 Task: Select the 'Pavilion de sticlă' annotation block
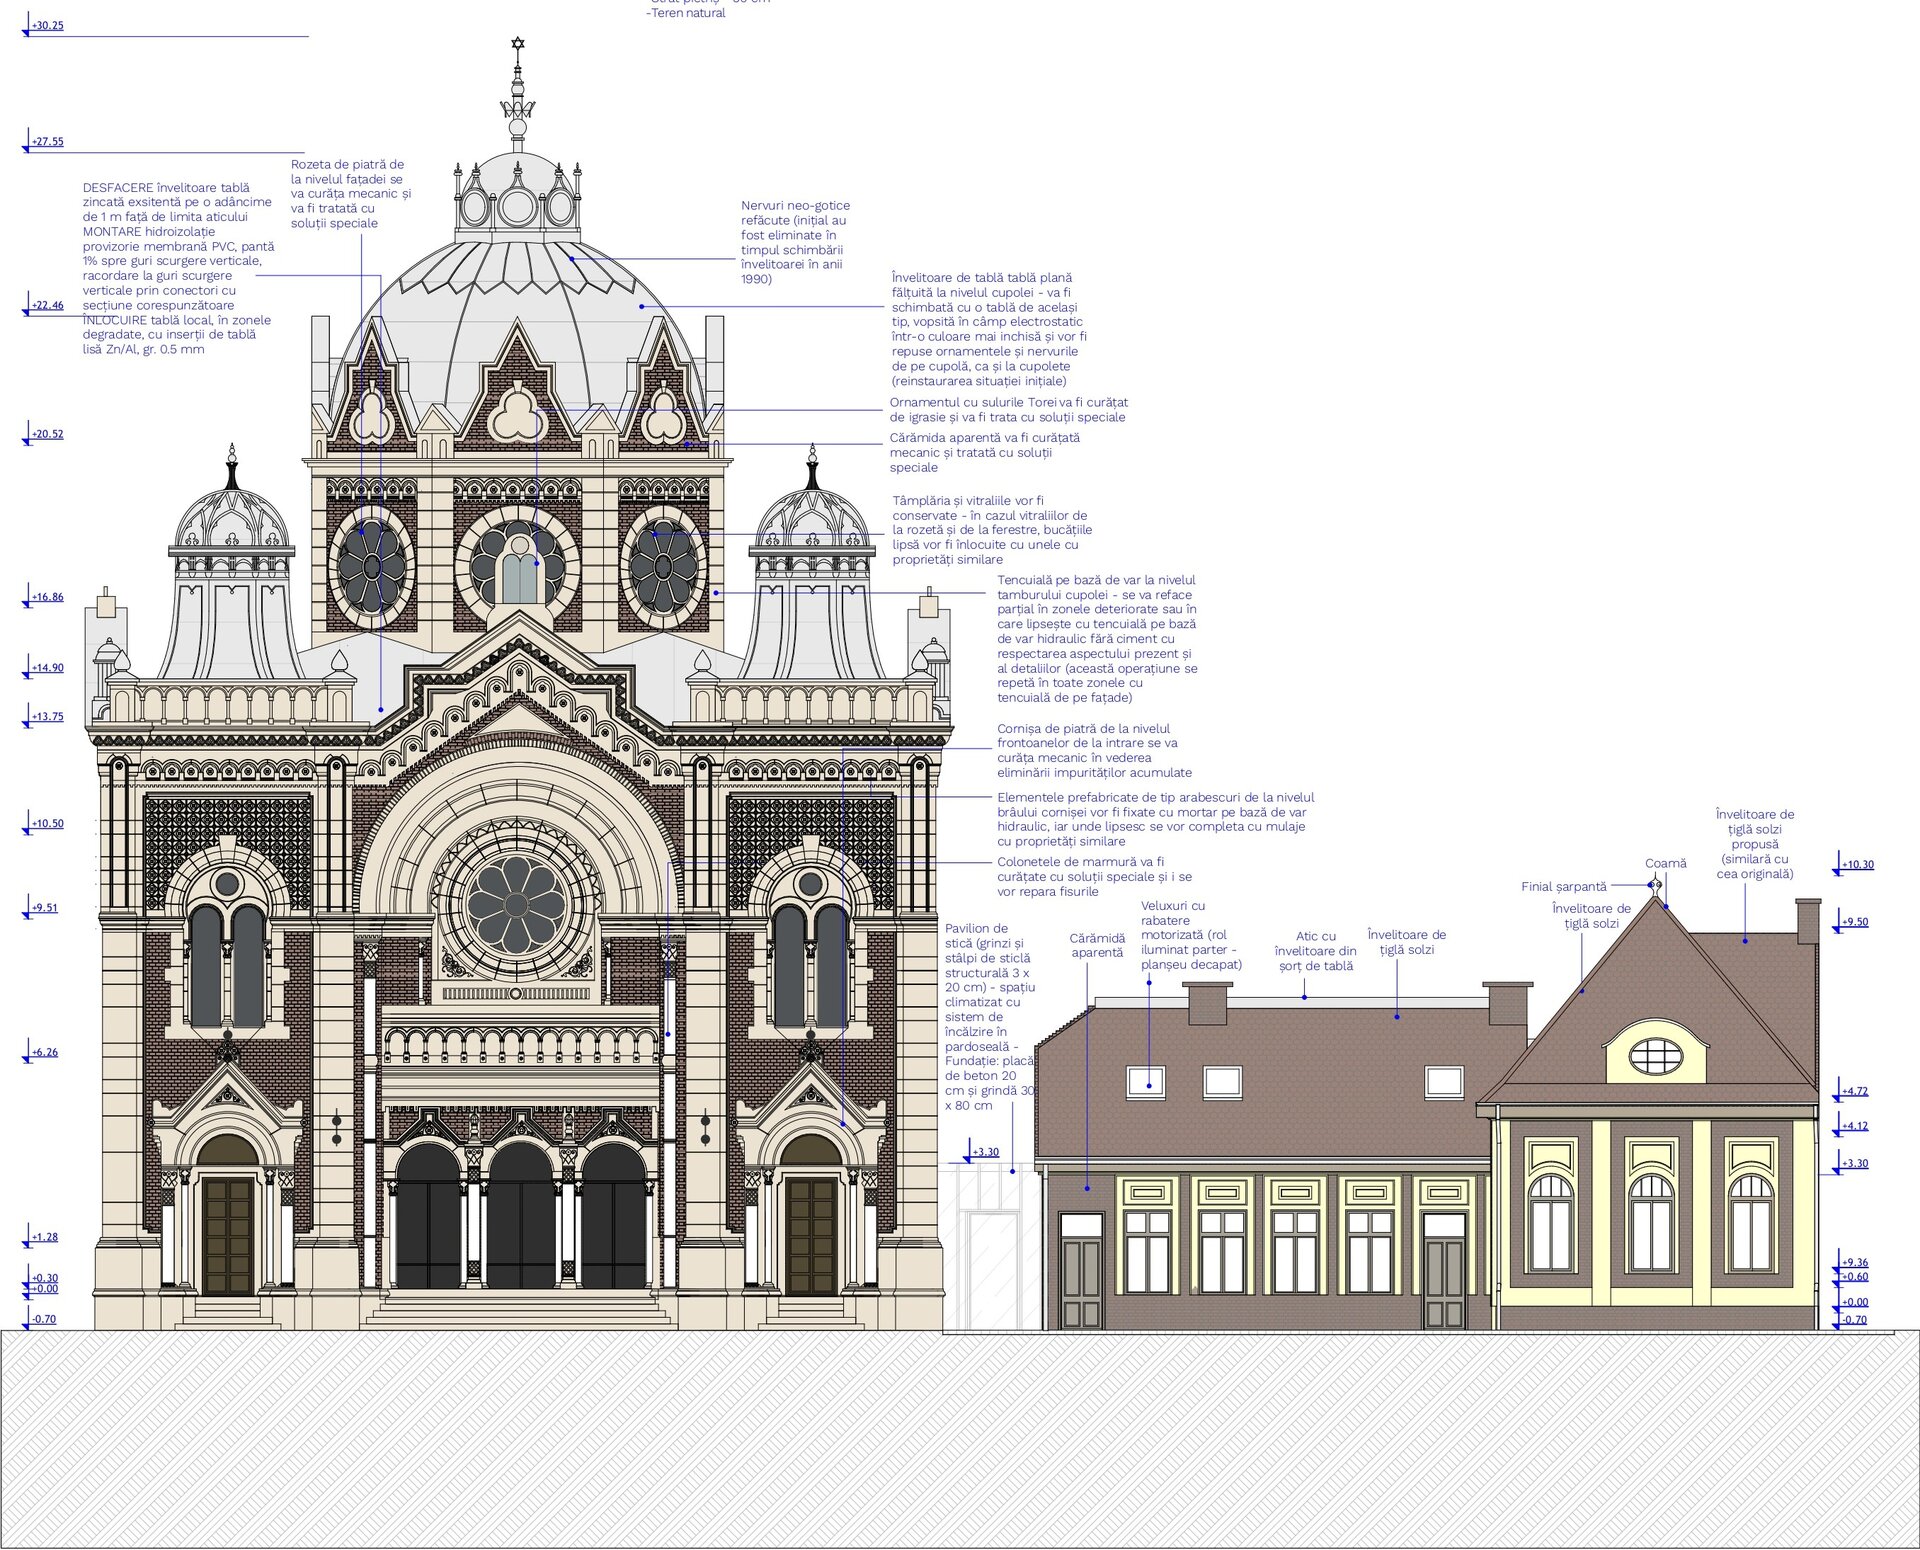tap(989, 1016)
